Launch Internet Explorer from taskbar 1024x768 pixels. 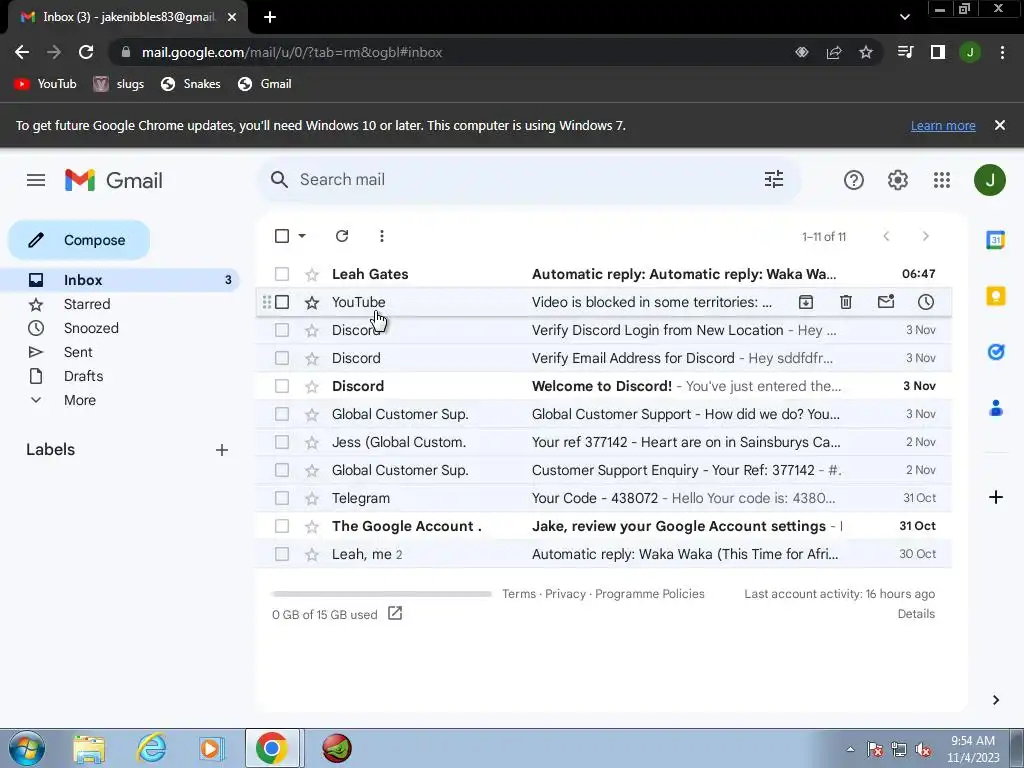pyautogui.click(x=151, y=748)
